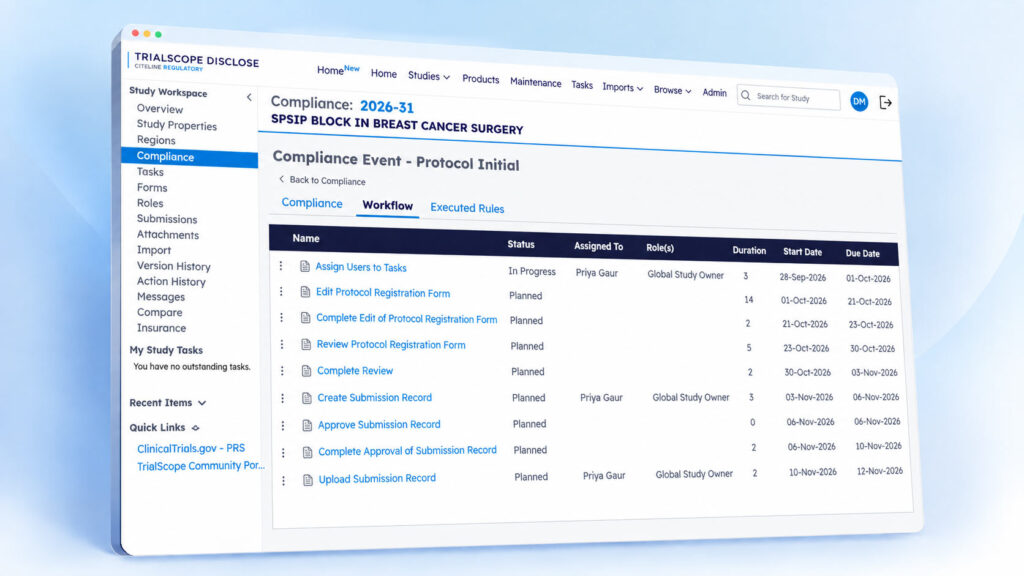Open the Edit Protocol Registration Form link
The width and height of the screenshot is (1024, 576).
(x=383, y=293)
